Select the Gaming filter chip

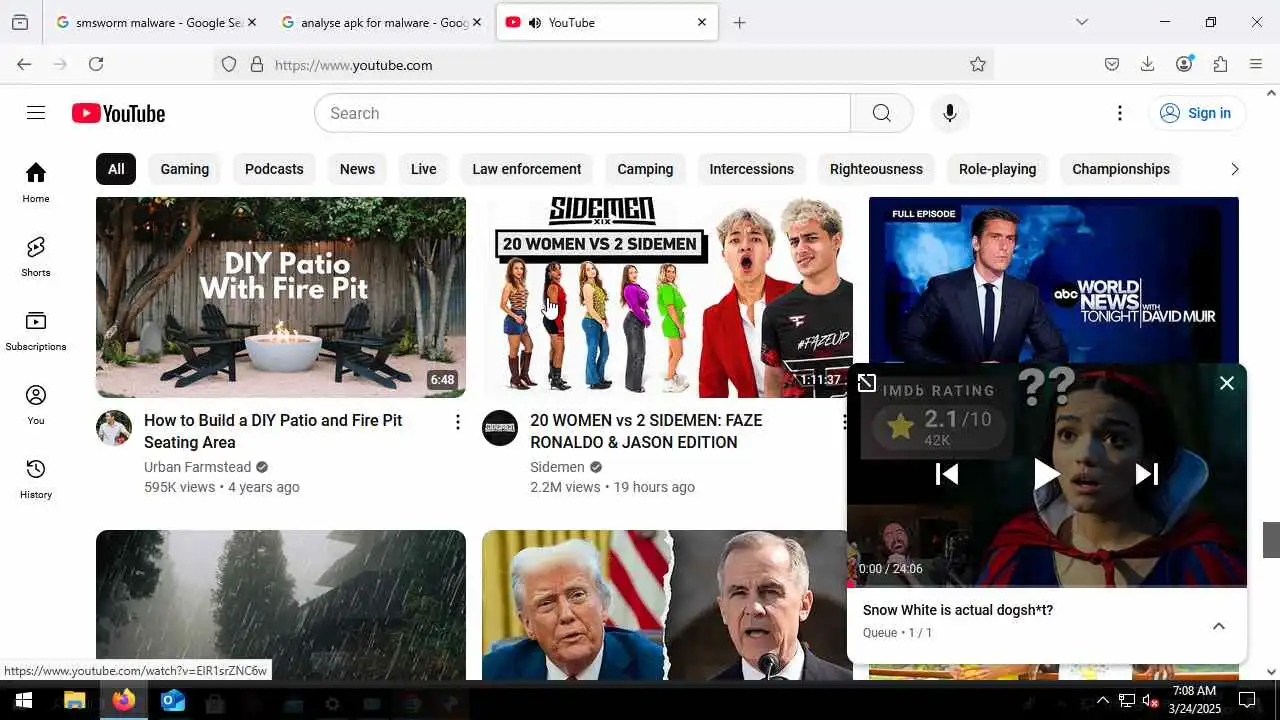(x=185, y=169)
